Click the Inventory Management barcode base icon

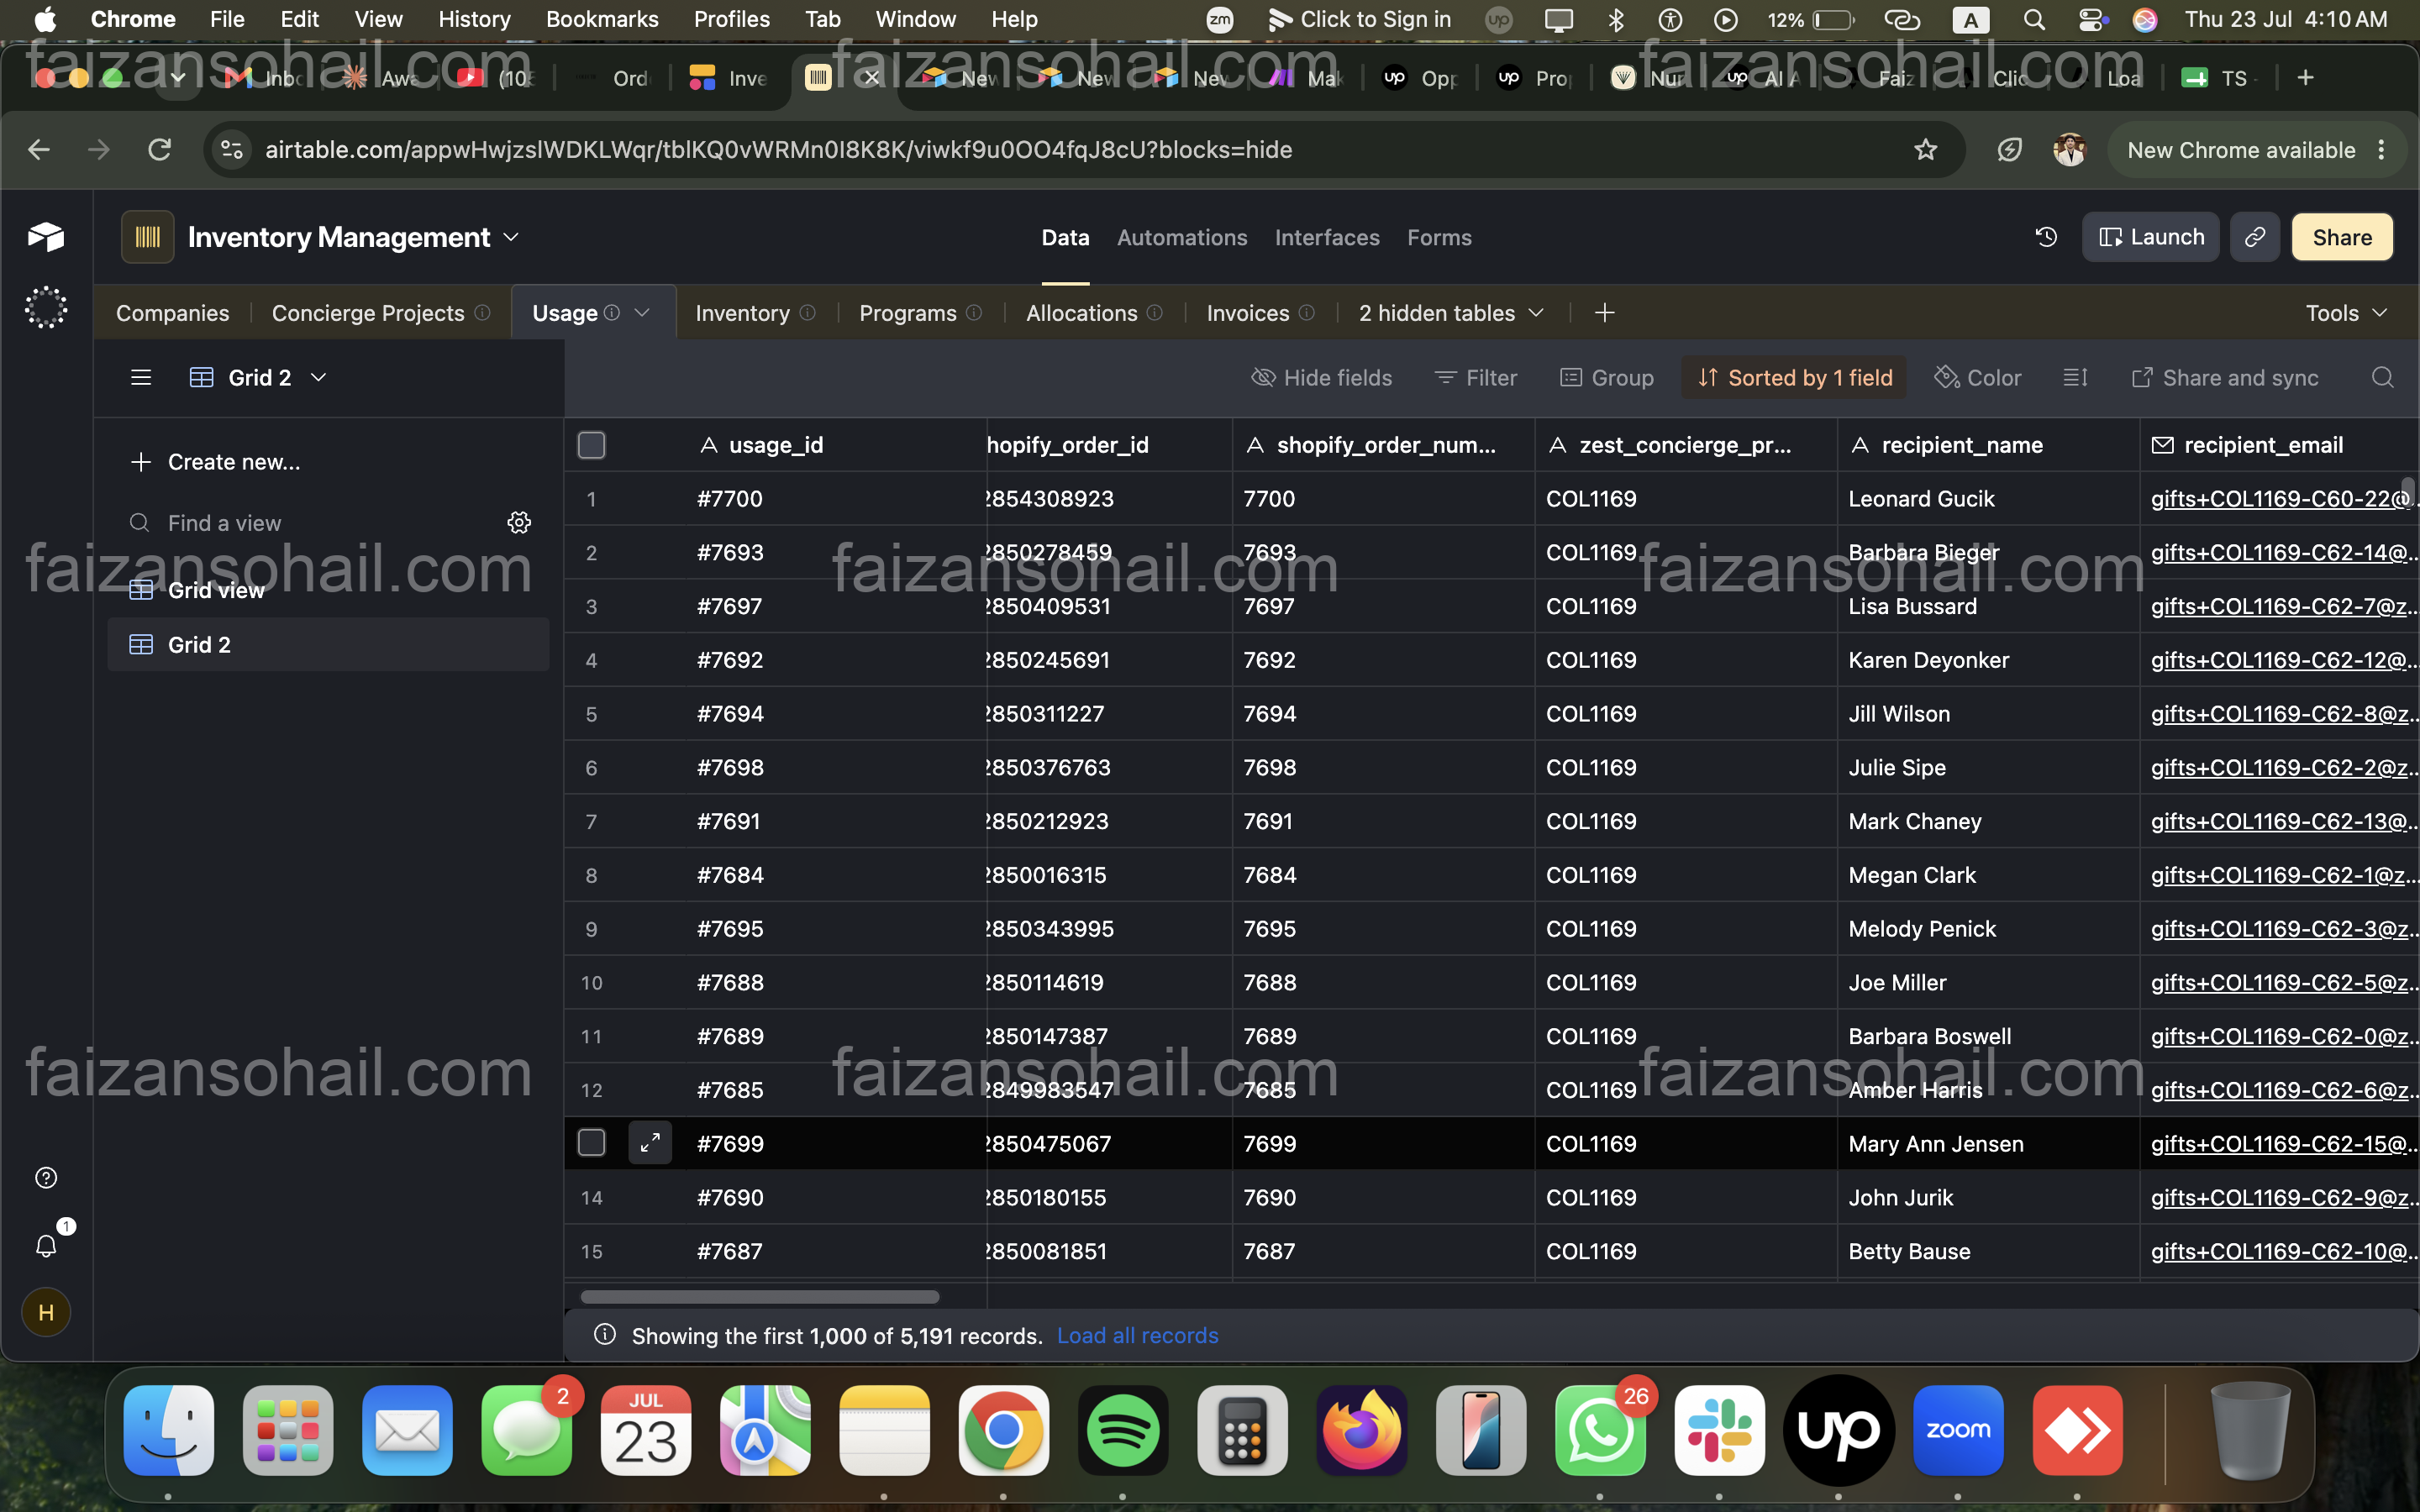click(x=147, y=237)
